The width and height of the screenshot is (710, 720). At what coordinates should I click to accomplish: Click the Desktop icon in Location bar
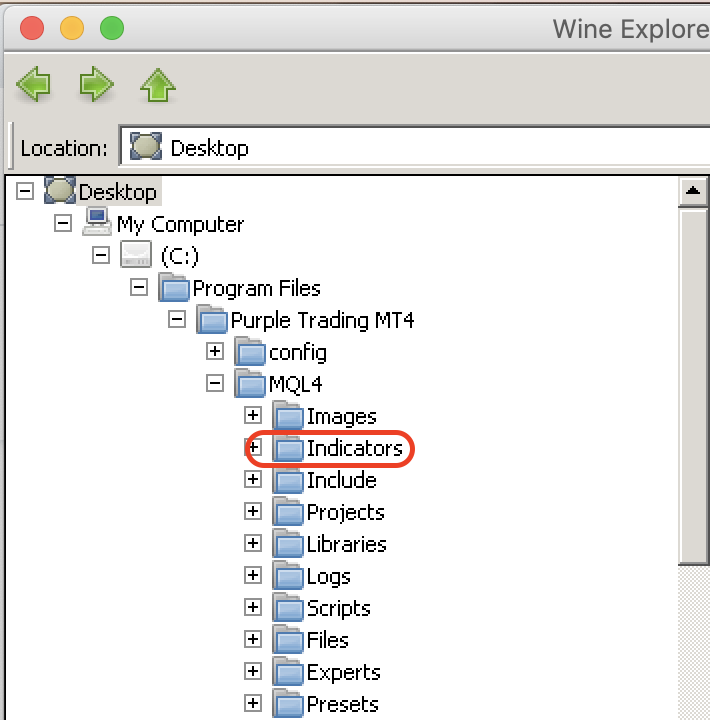pyautogui.click(x=146, y=147)
